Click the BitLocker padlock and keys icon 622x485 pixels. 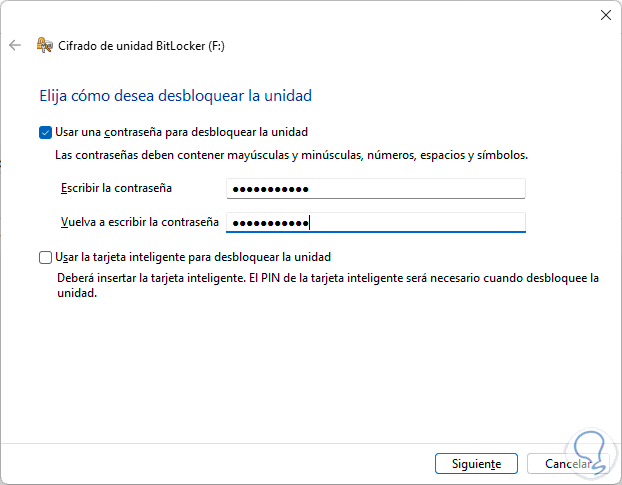pos(44,45)
